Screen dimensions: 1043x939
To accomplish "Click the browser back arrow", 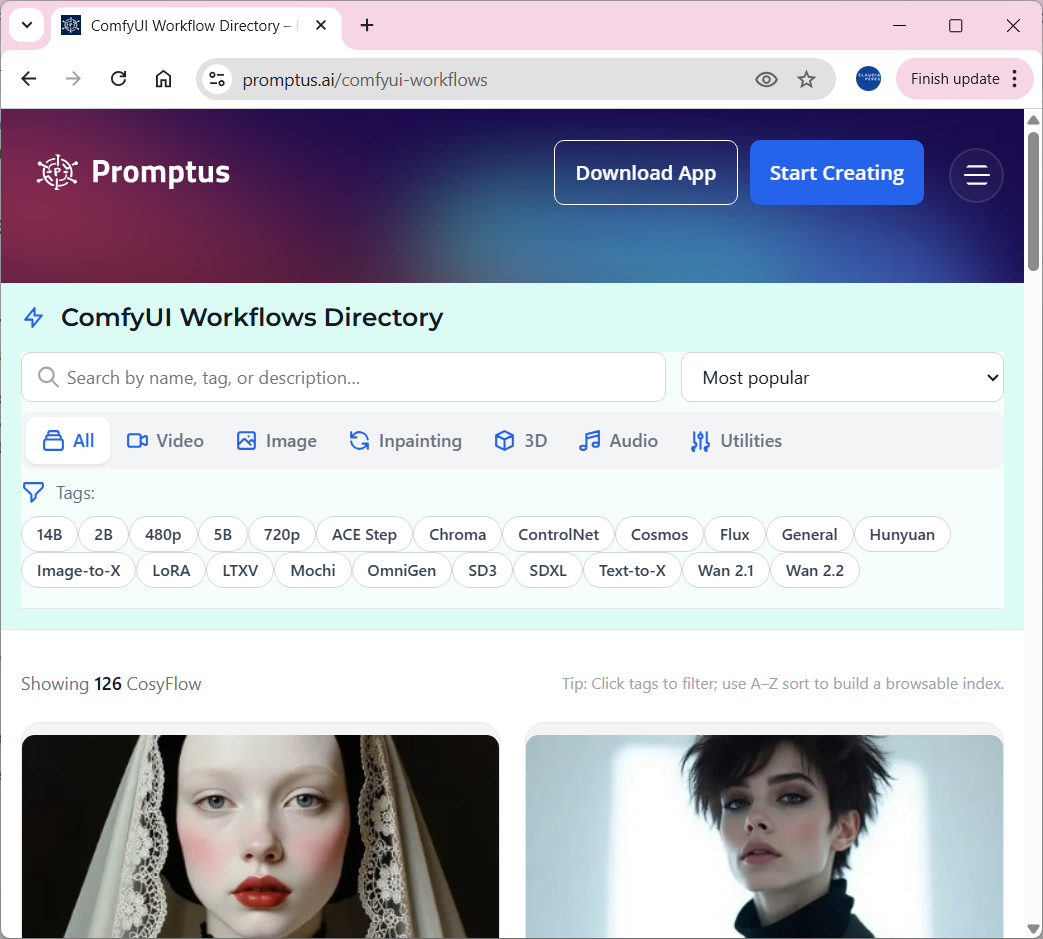I will [x=29, y=79].
